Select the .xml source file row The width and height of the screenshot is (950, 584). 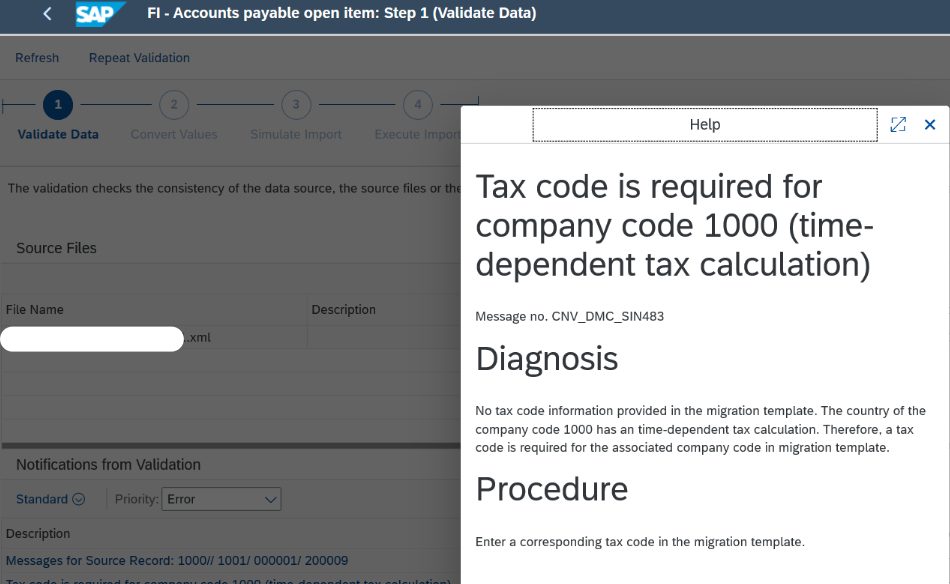click(x=230, y=337)
